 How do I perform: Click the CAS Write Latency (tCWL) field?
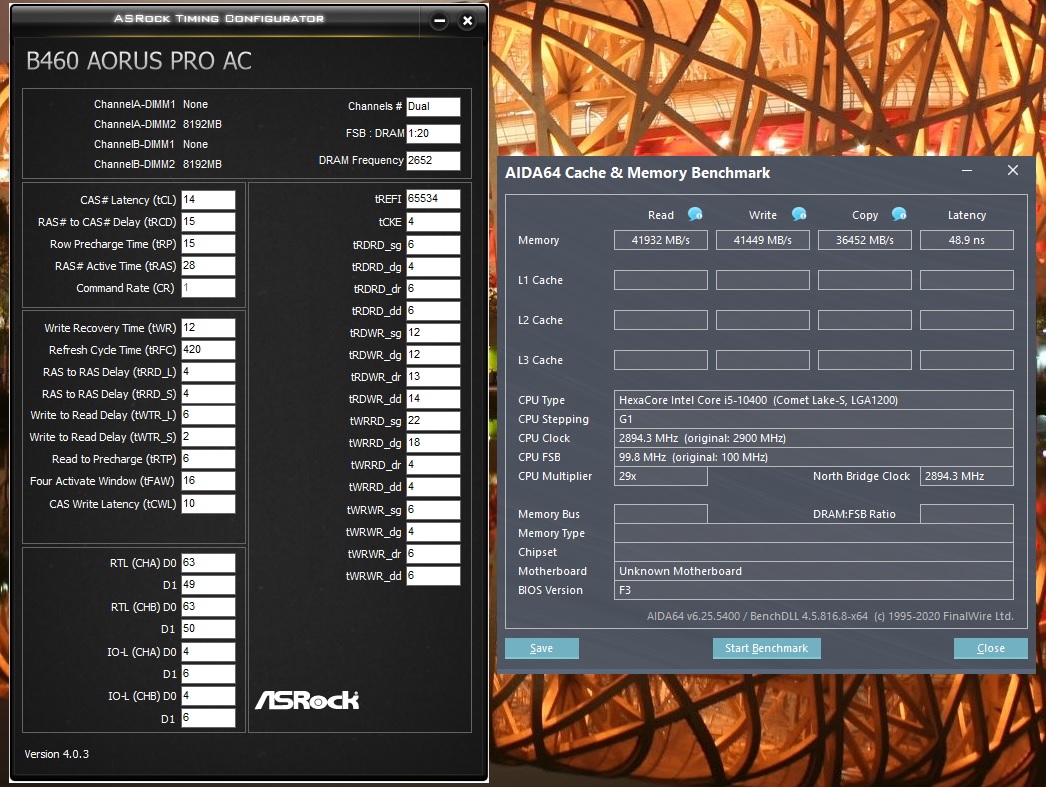coord(208,504)
